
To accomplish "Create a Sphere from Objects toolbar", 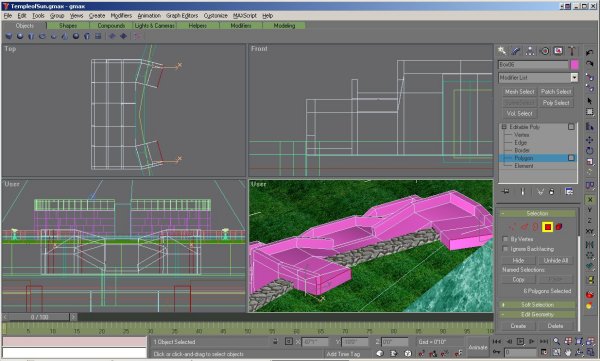I will point(20,36).
